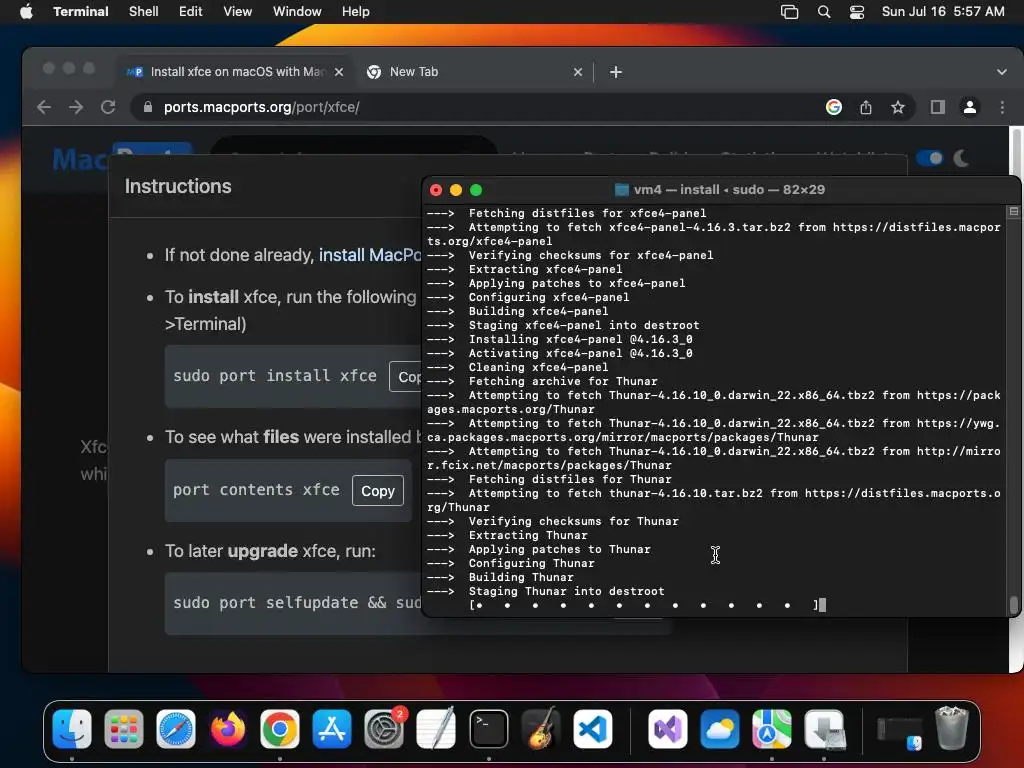Open Terminal from the Dock
Screen dimensions: 1024x768
(x=488, y=729)
